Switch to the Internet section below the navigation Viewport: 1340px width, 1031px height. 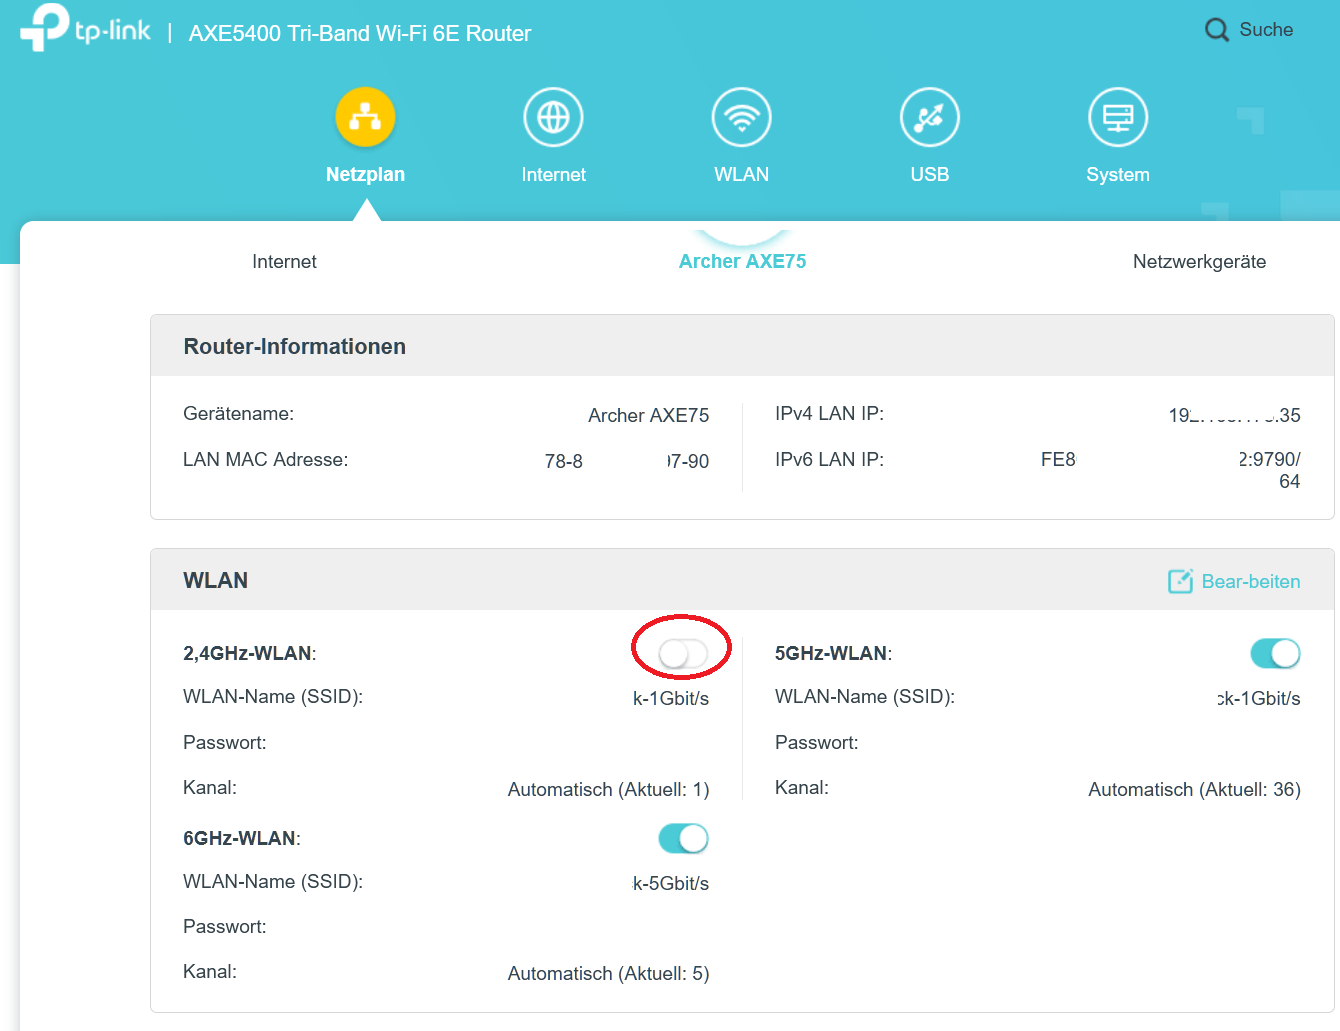click(x=284, y=261)
